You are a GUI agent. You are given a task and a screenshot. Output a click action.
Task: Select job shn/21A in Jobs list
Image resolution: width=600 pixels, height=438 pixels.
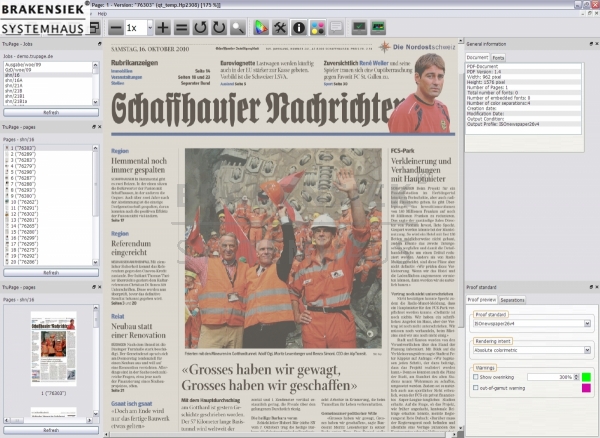coord(48,86)
